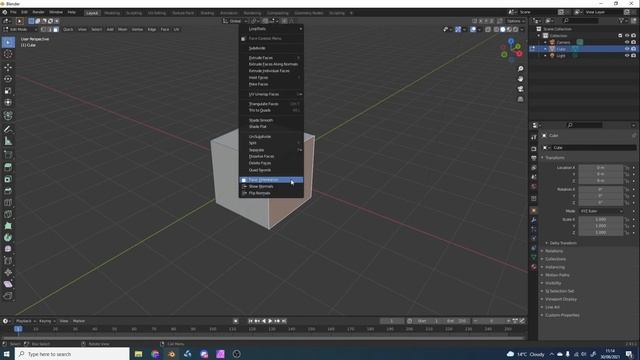
Task: Click the timeline current frame field
Action: [x=391, y=321]
